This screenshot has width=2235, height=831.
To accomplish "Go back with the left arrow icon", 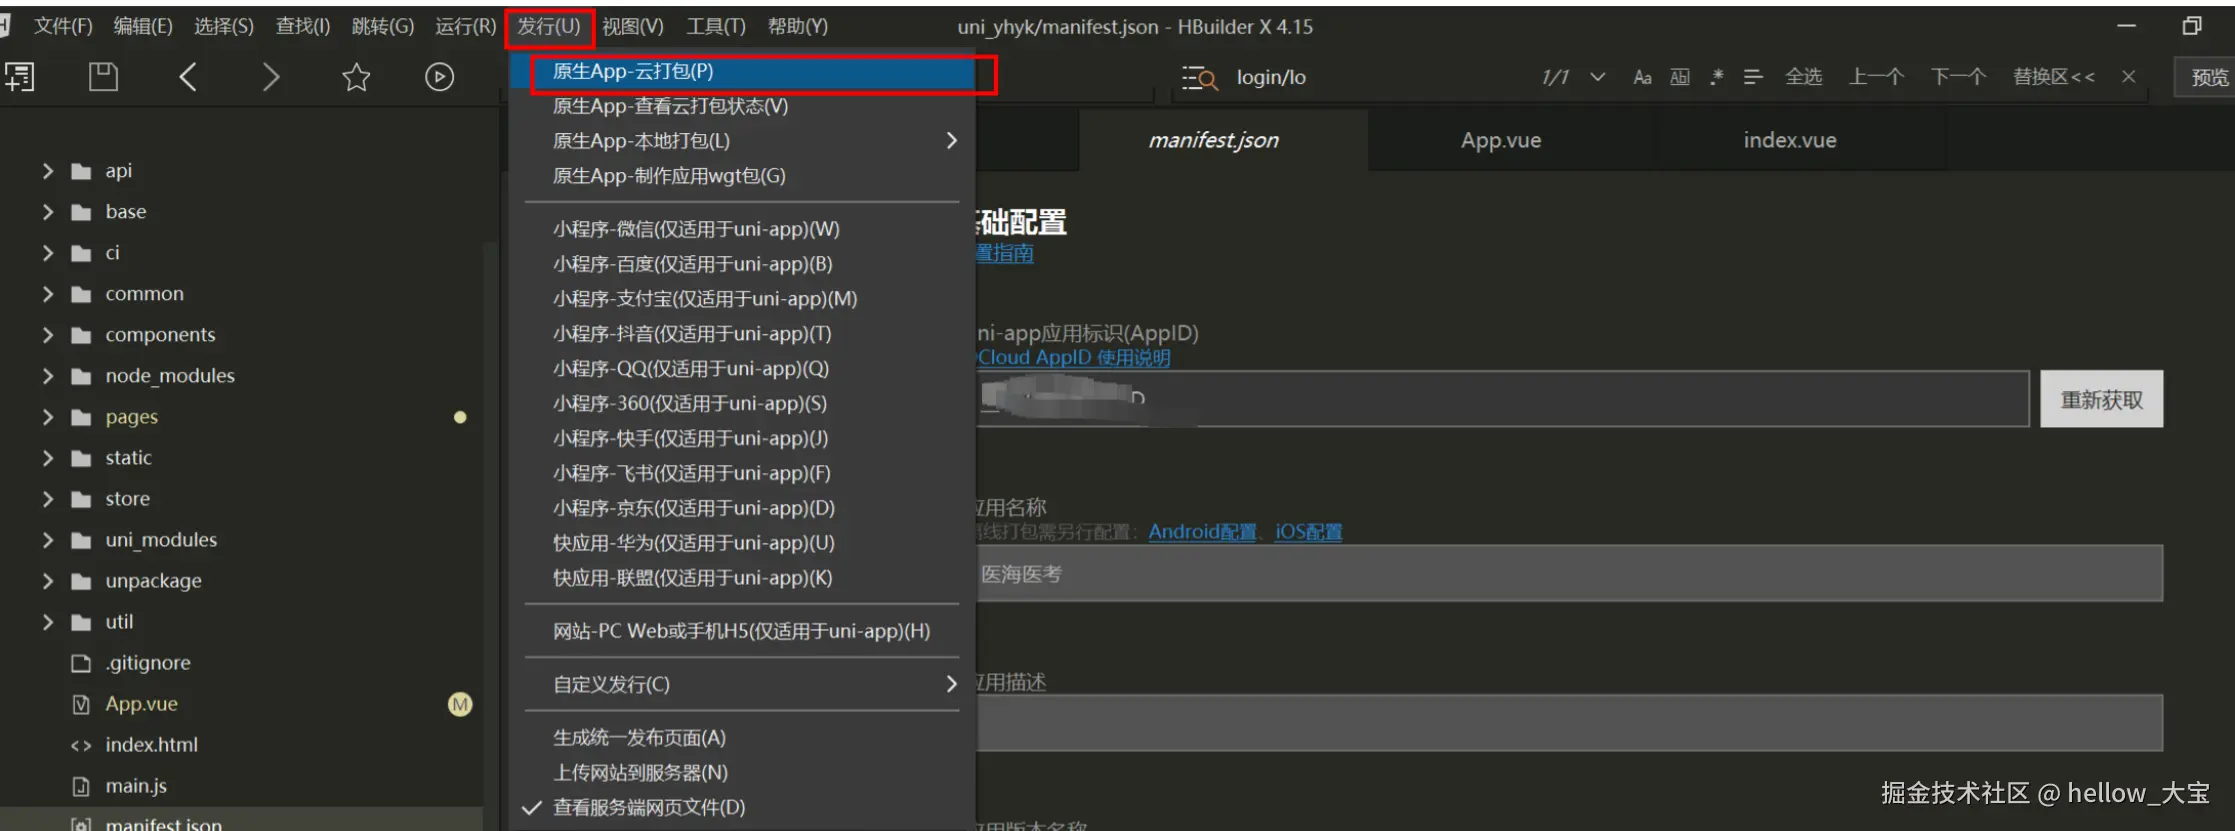I will (187, 77).
